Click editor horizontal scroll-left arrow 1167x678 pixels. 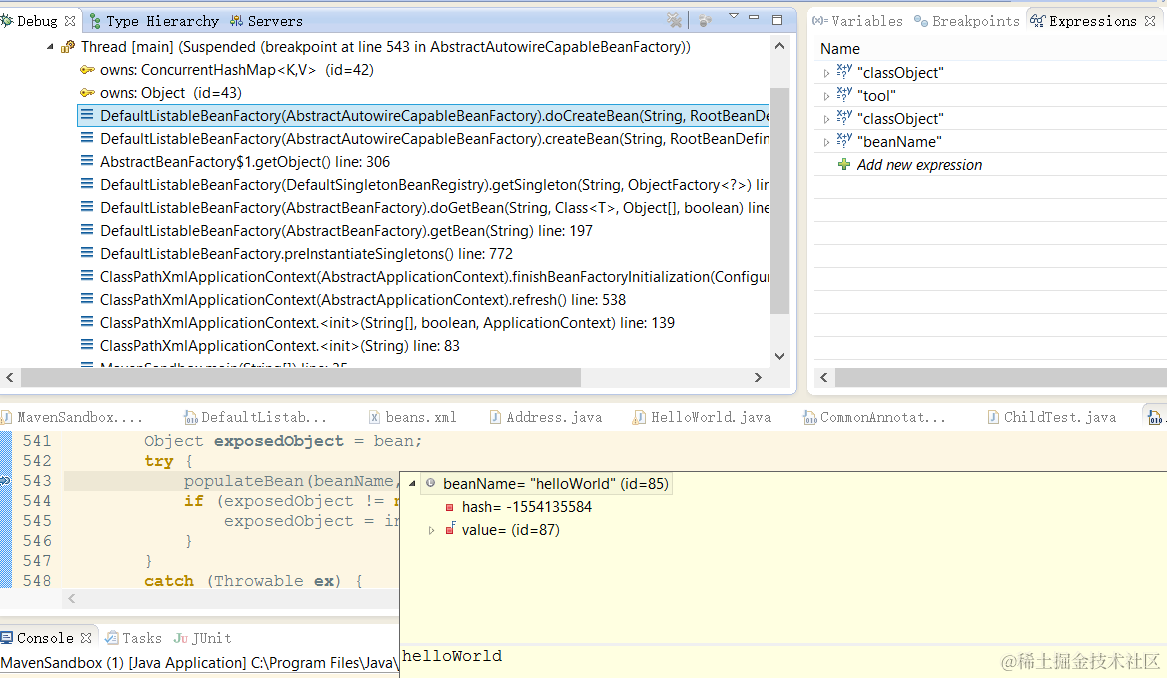coord(71,598)
